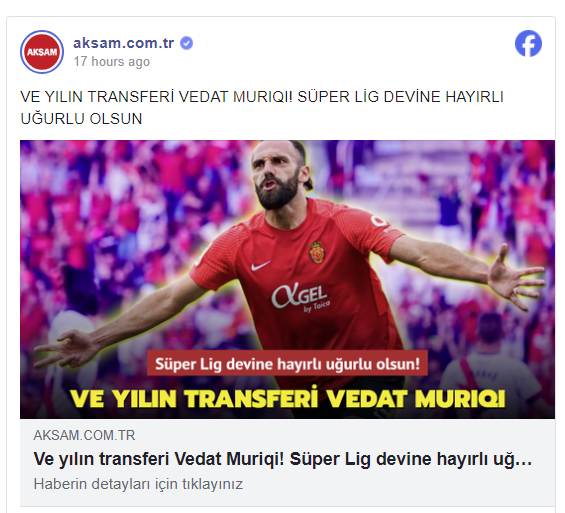Click the "by Taica" text under sponsor logo

tap(317, 307)
